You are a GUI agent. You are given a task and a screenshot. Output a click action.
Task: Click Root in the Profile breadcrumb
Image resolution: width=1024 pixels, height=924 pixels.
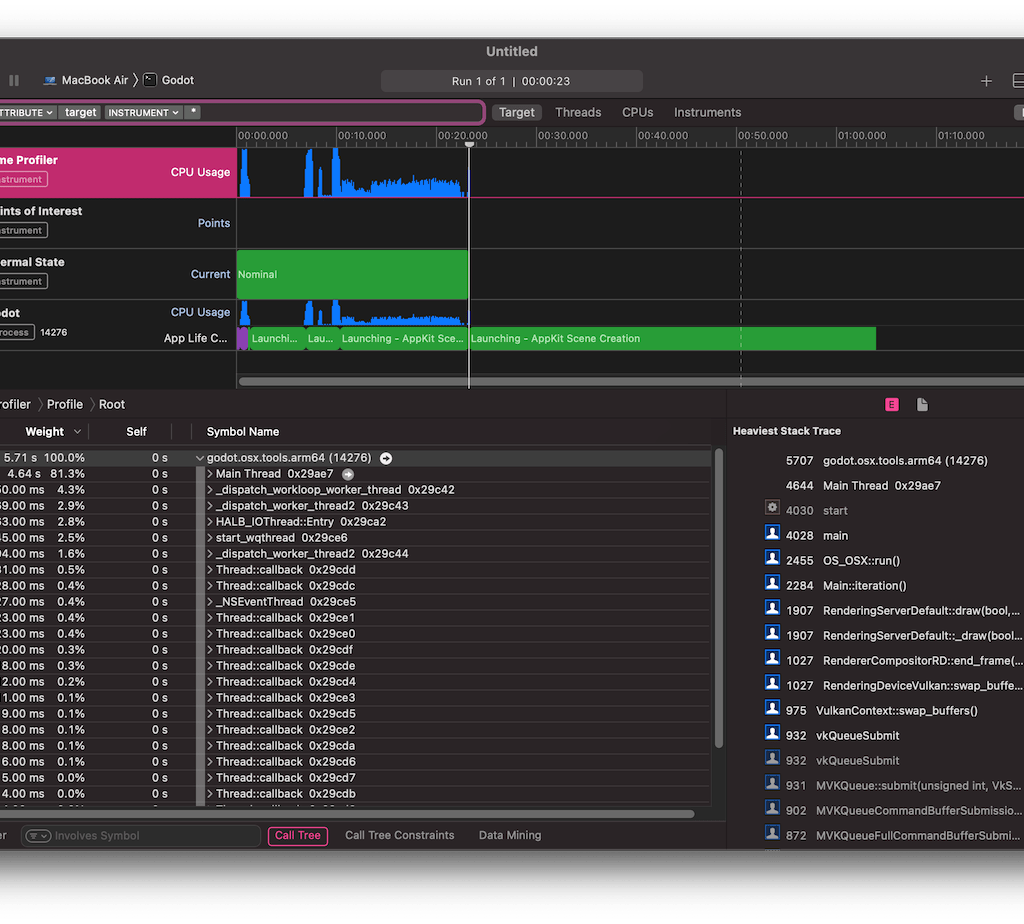[x=111, y=404]
